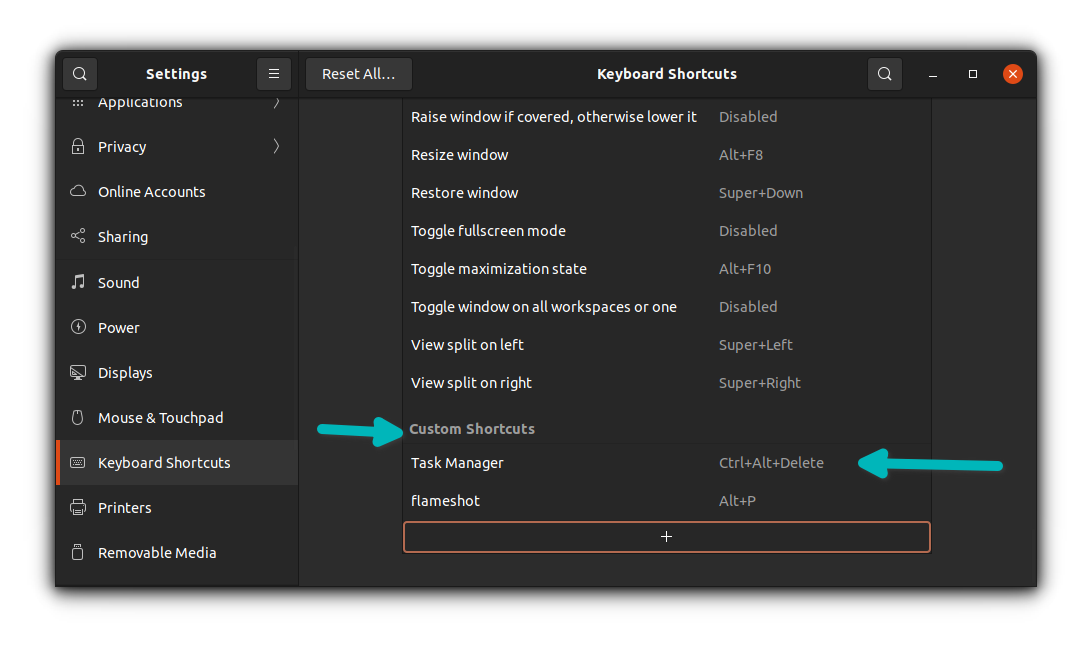The width and height of the screenshot is (1092, 647).
Task: Select the Printers sidebar icon
Action: [x=78, y=507]
